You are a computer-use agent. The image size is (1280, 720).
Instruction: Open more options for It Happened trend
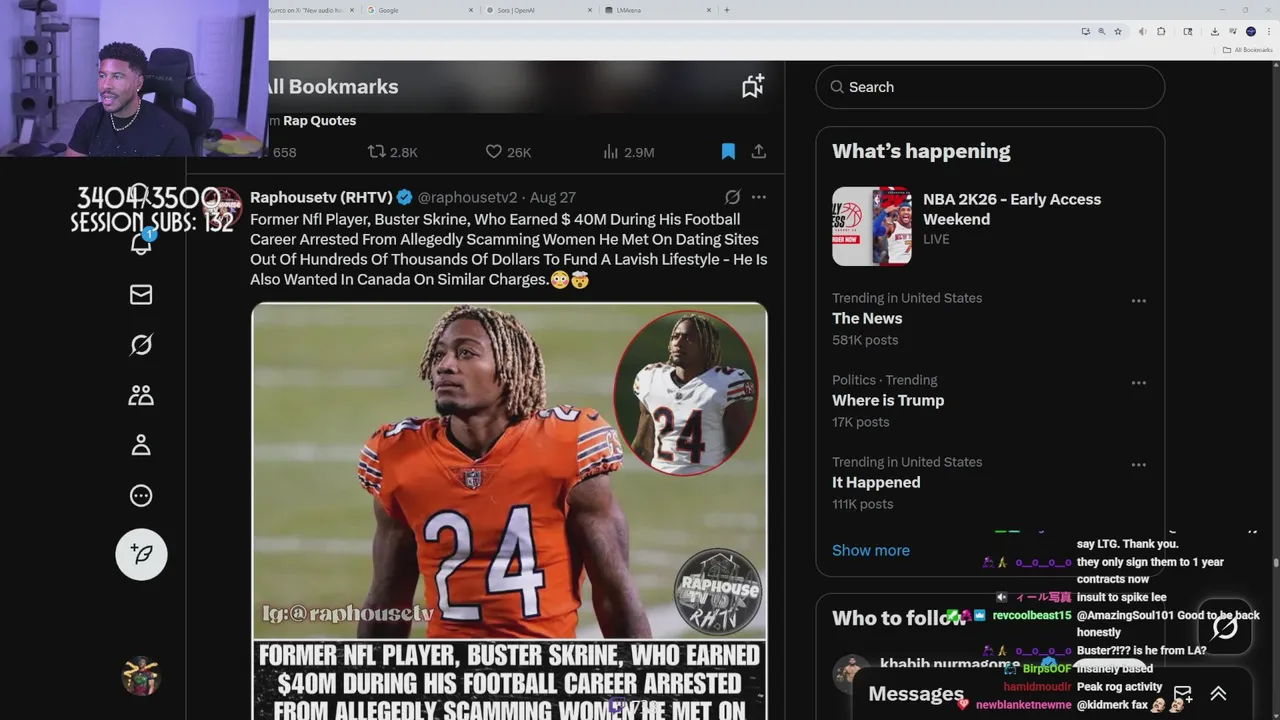coord(1138,465)
